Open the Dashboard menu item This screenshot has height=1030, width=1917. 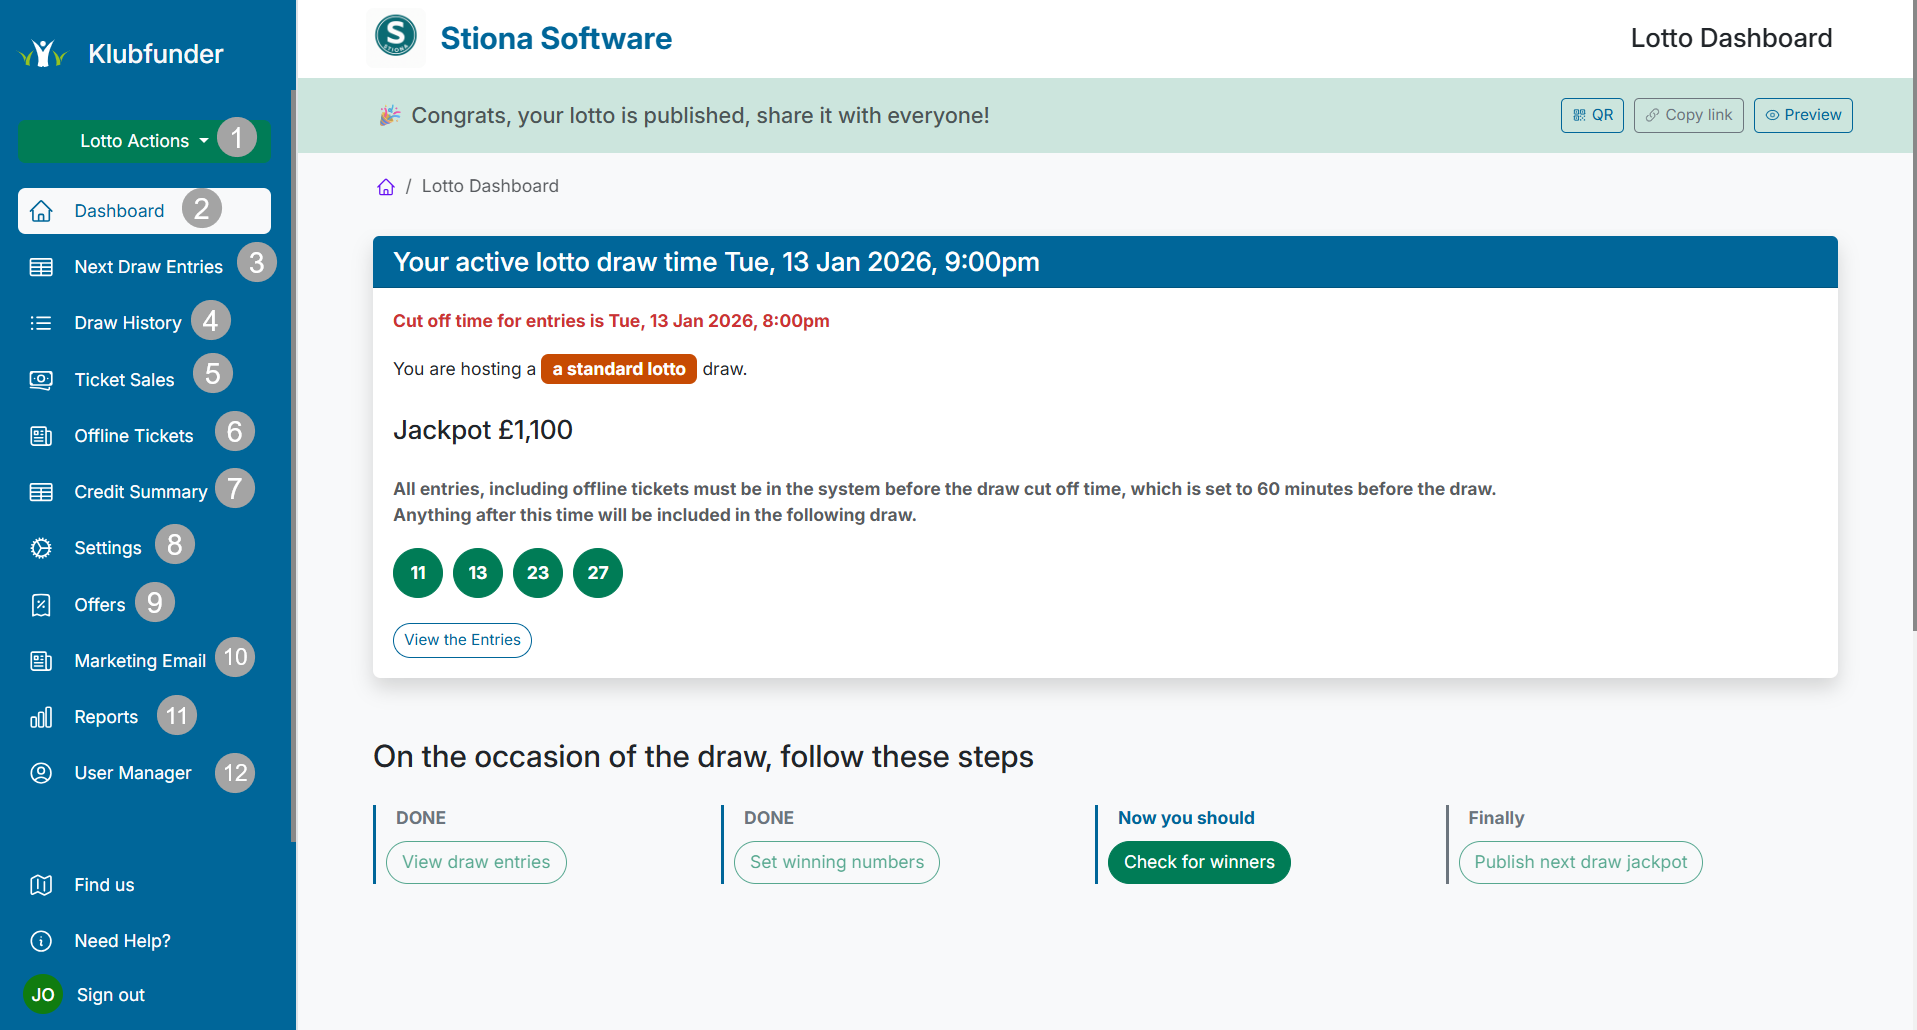pyautogui.click(x=118, y=211)
